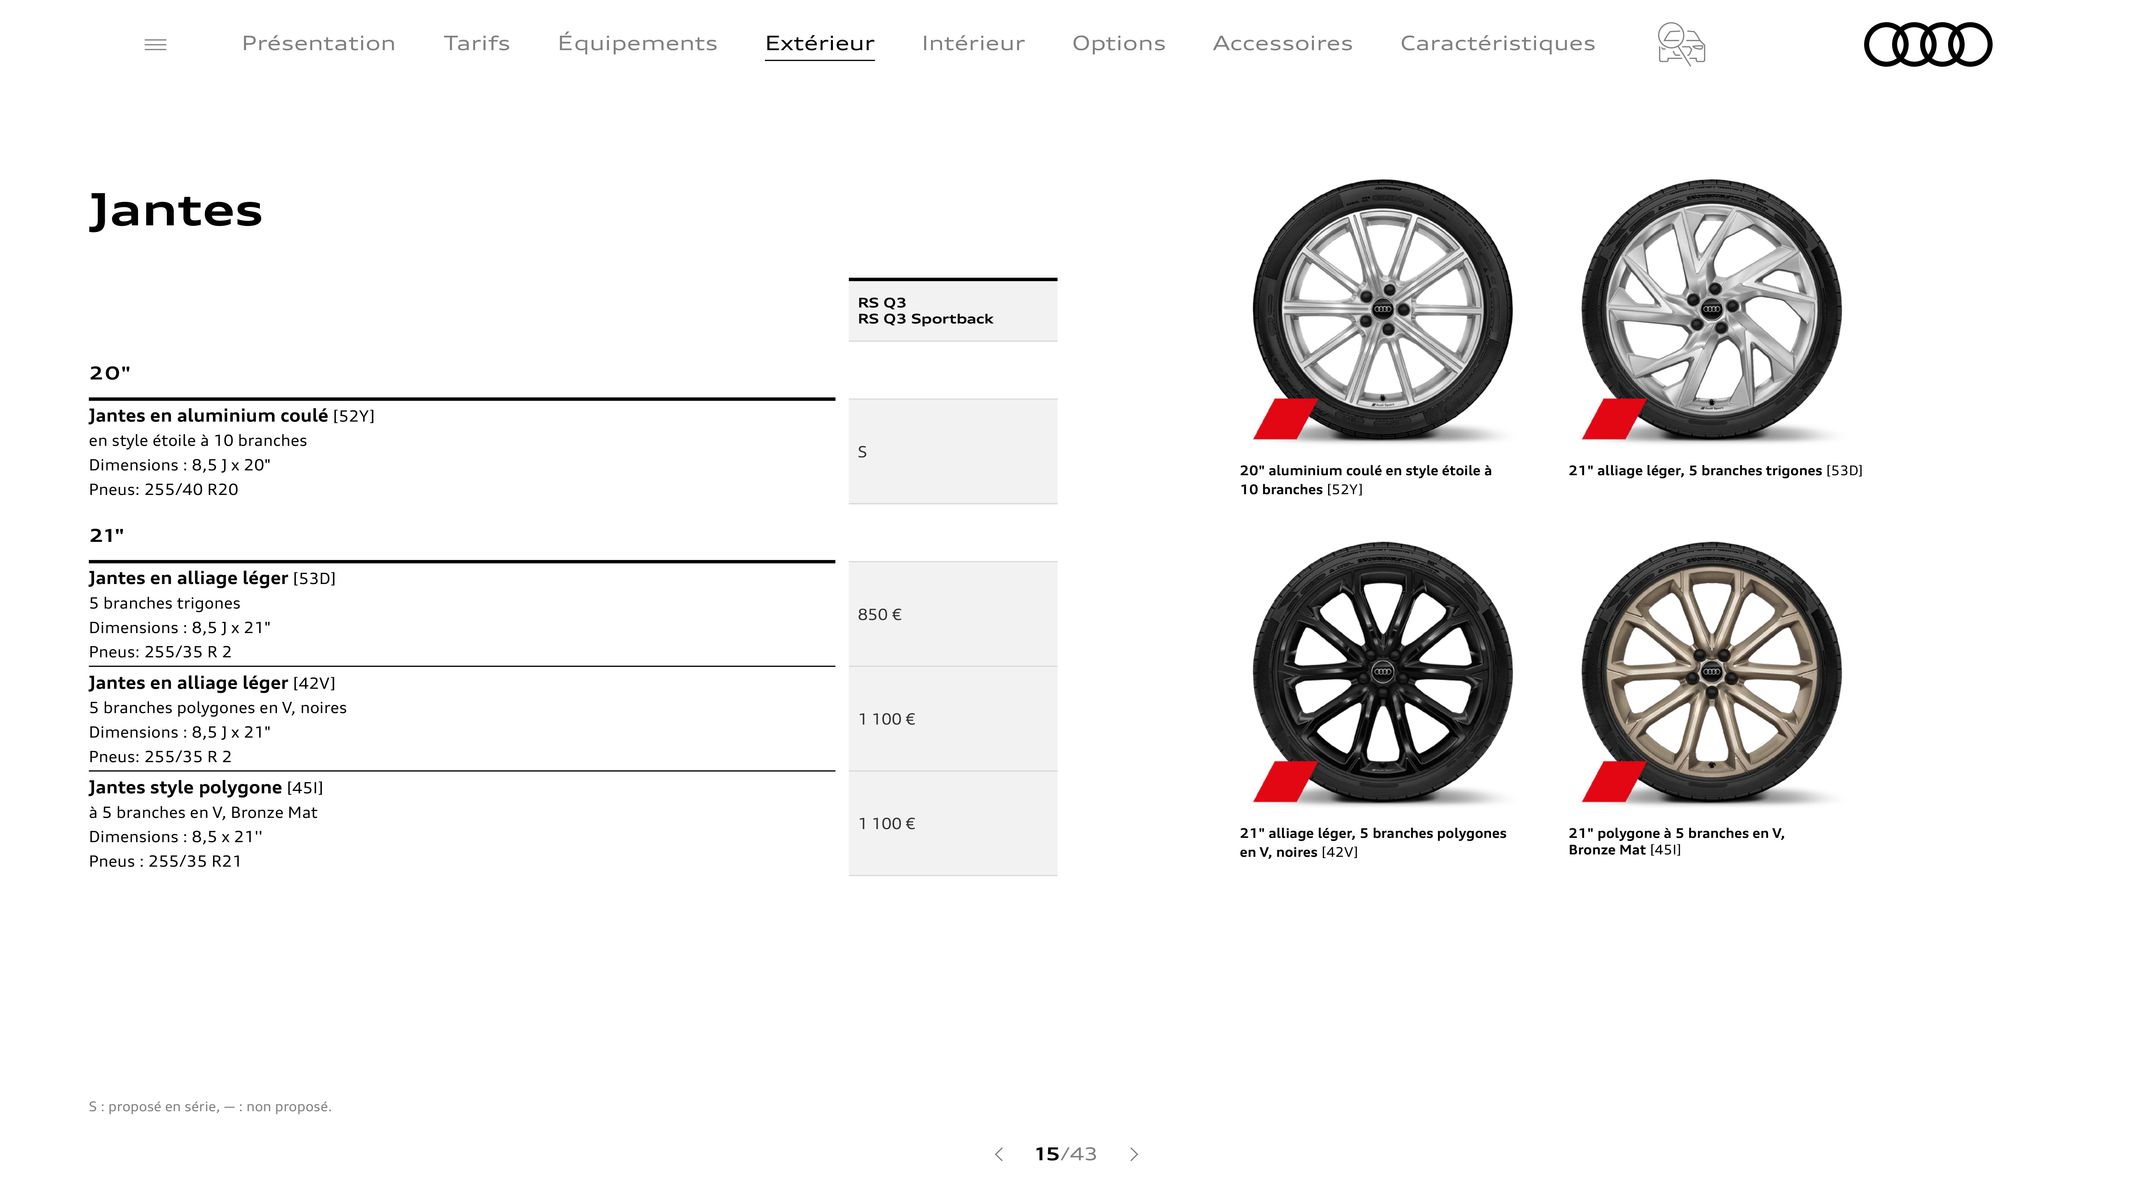
Task: Click the caption ending with [52Y]
Action: click(x=1366, y=480)
